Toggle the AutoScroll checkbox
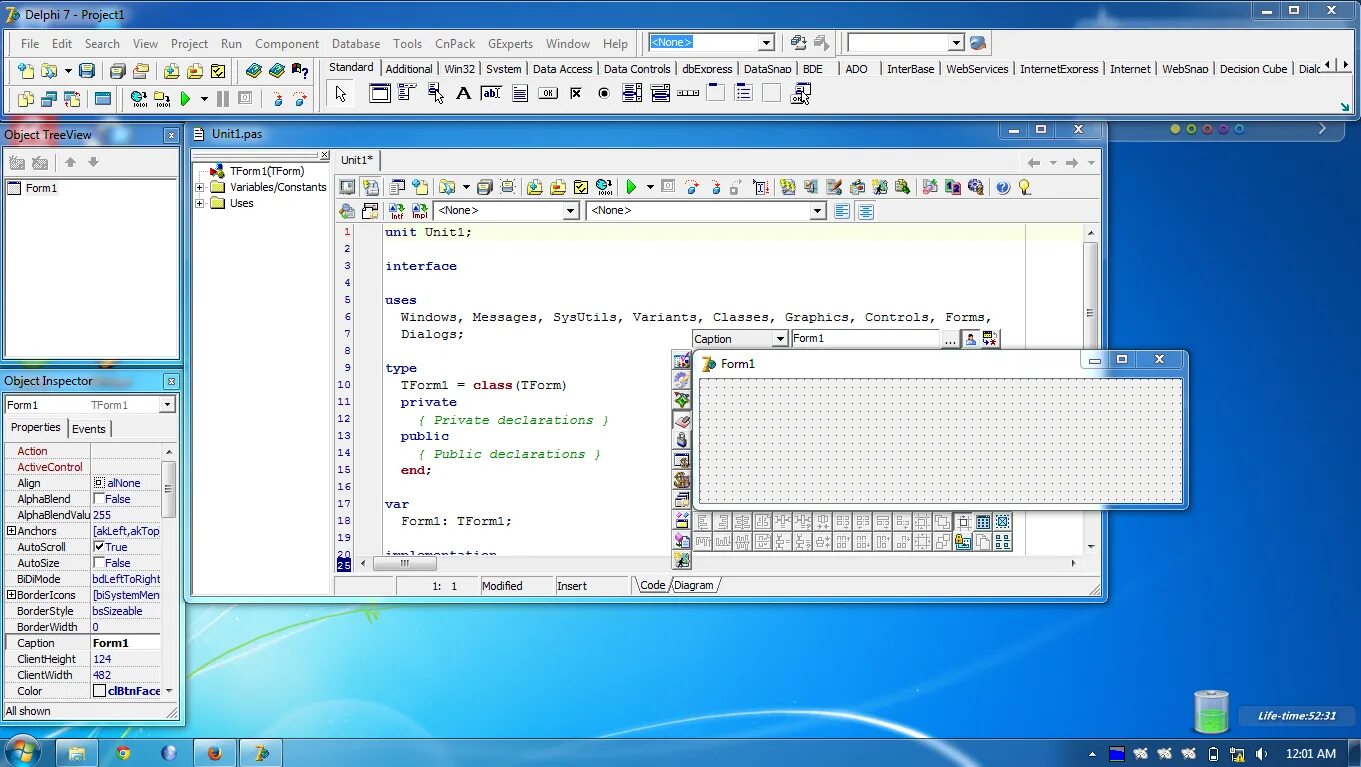Image resolution: width=1361 pixels, height=767 pixels. (99, 547)
